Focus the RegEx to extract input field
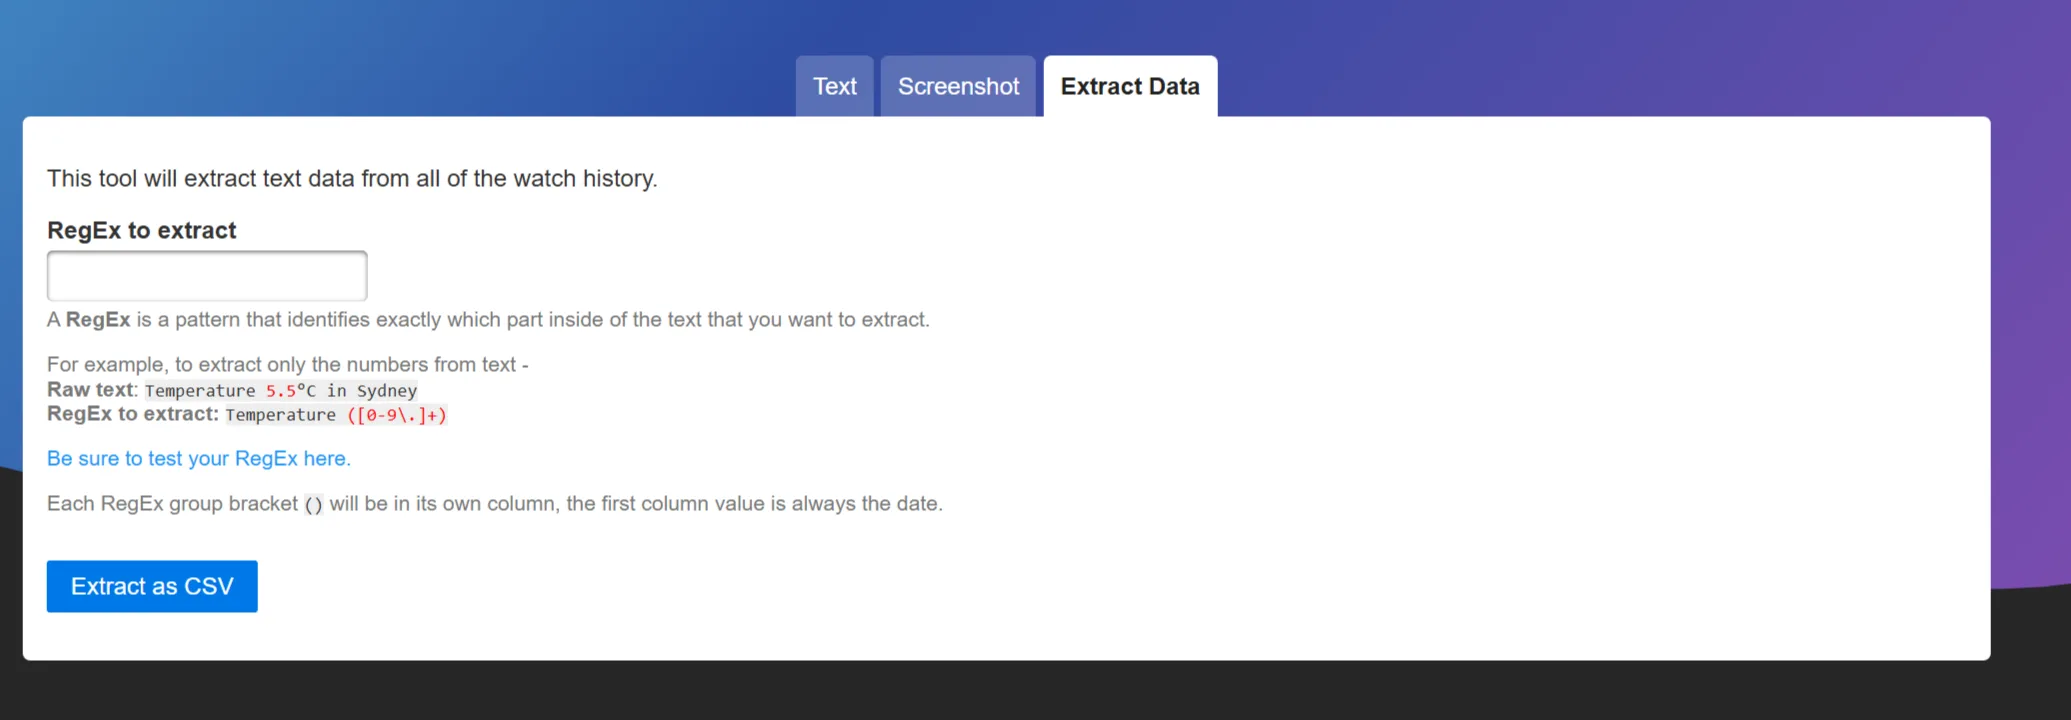The width and height of the screenshot is (2071, 720). click(x=207, y=275)
